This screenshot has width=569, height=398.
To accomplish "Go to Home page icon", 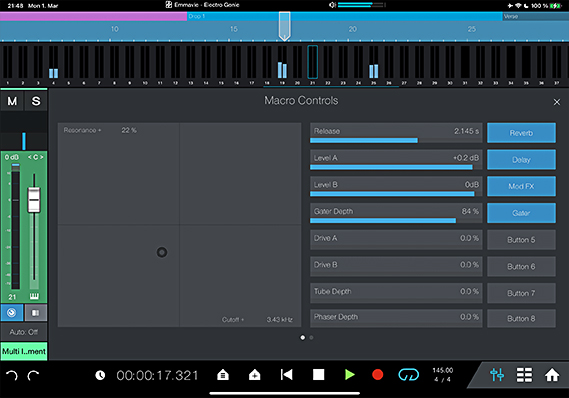I will click(552, 375).
